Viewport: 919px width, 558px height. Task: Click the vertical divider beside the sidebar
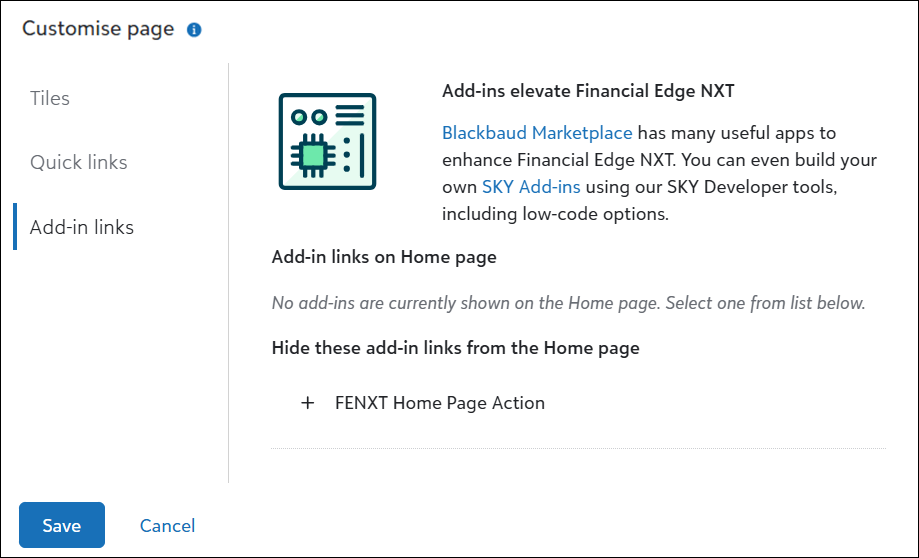tap(229, 272)
